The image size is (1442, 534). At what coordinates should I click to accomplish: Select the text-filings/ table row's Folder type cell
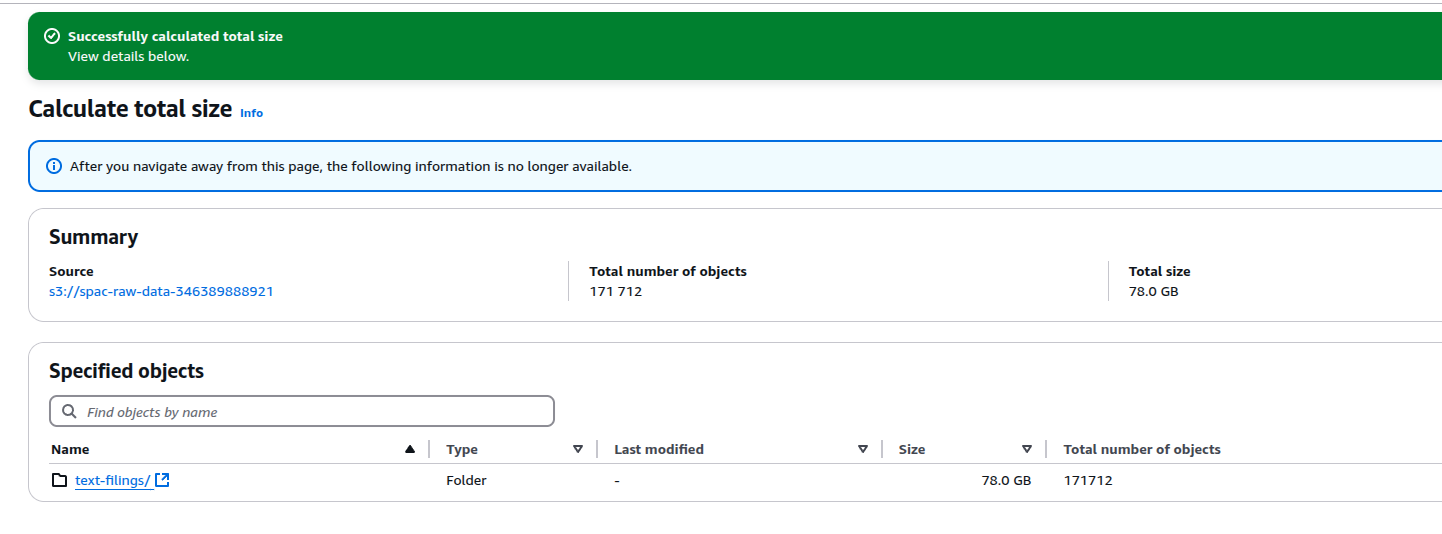coord(466,481)
